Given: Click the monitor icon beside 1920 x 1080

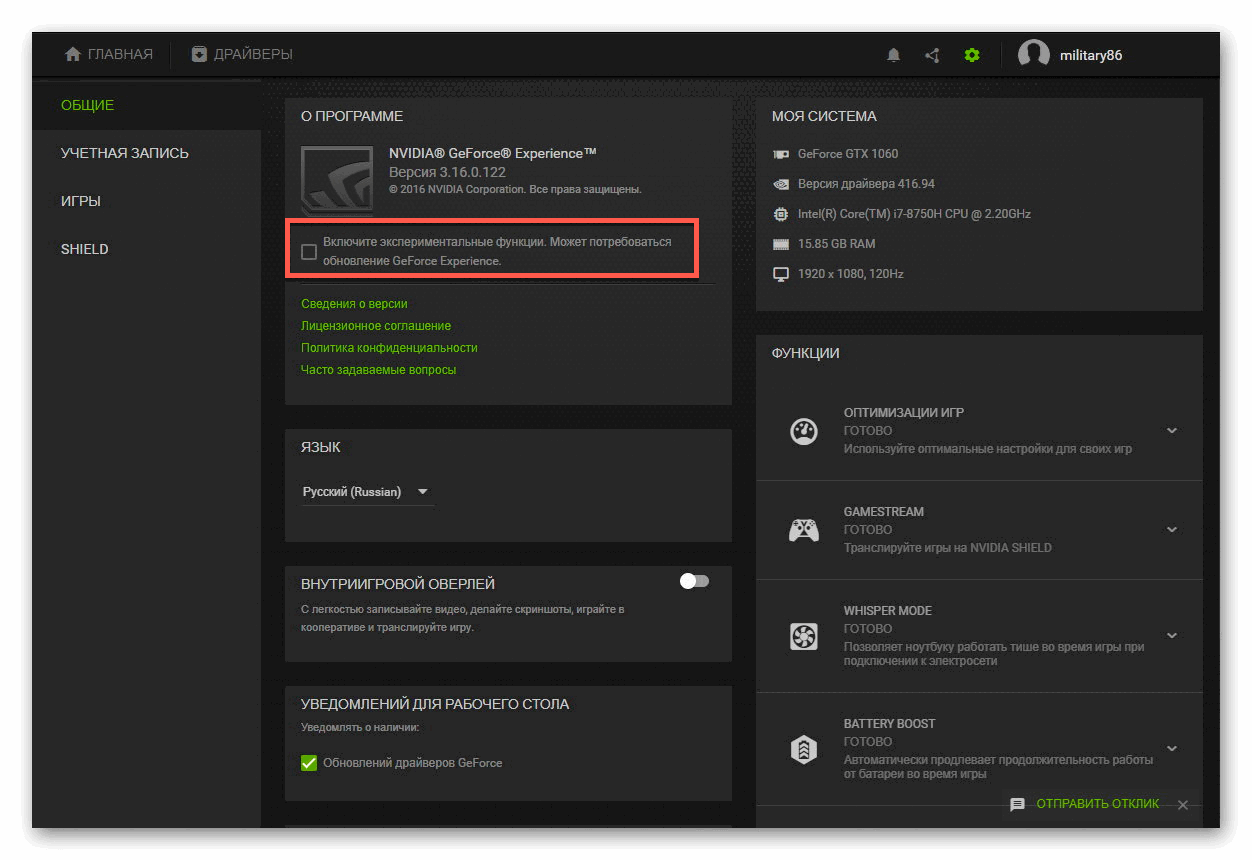Looking at the screenshot, I should pos(781,274).
